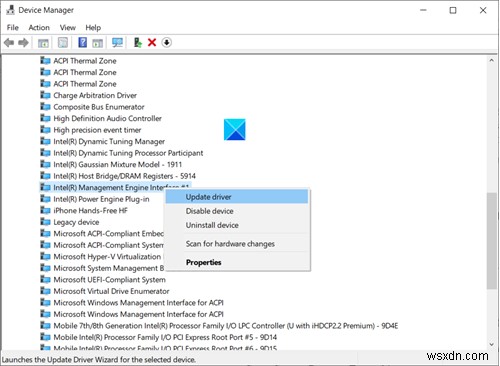The height and width of the screenshot is (366, 500).
Task: Open the View menu
Action: coord(68,28)
